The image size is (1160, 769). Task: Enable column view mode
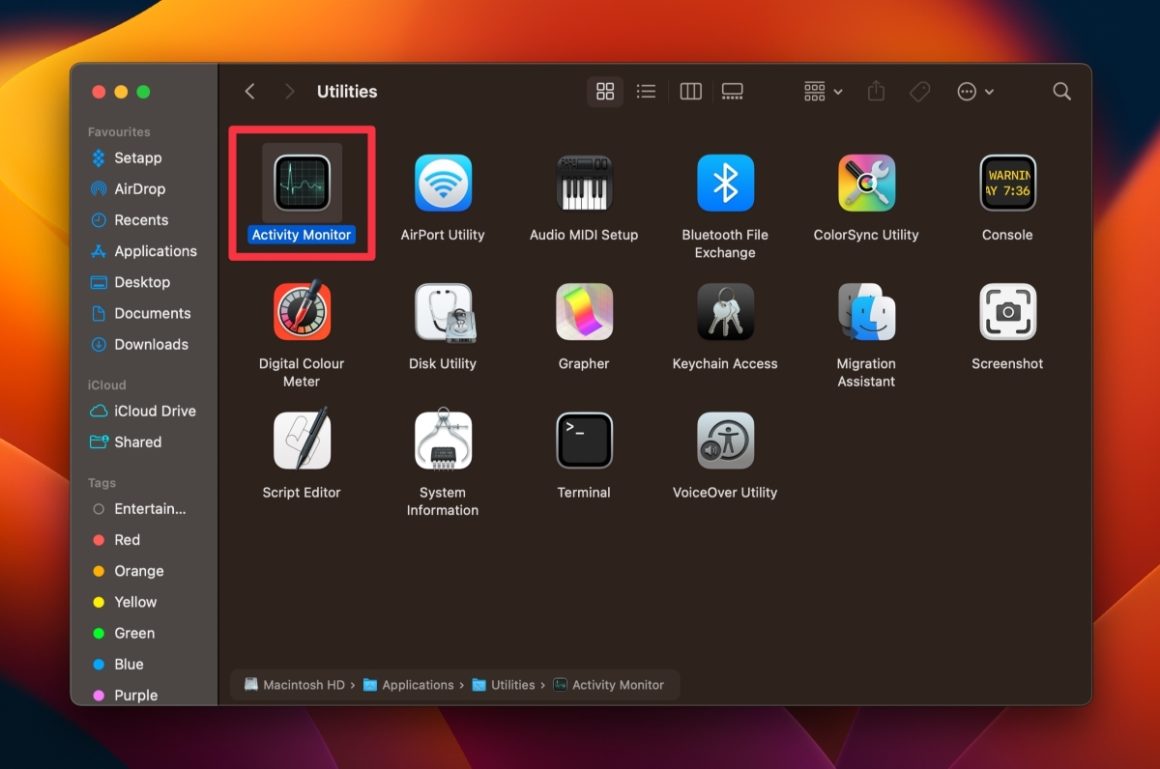point(690,91)
